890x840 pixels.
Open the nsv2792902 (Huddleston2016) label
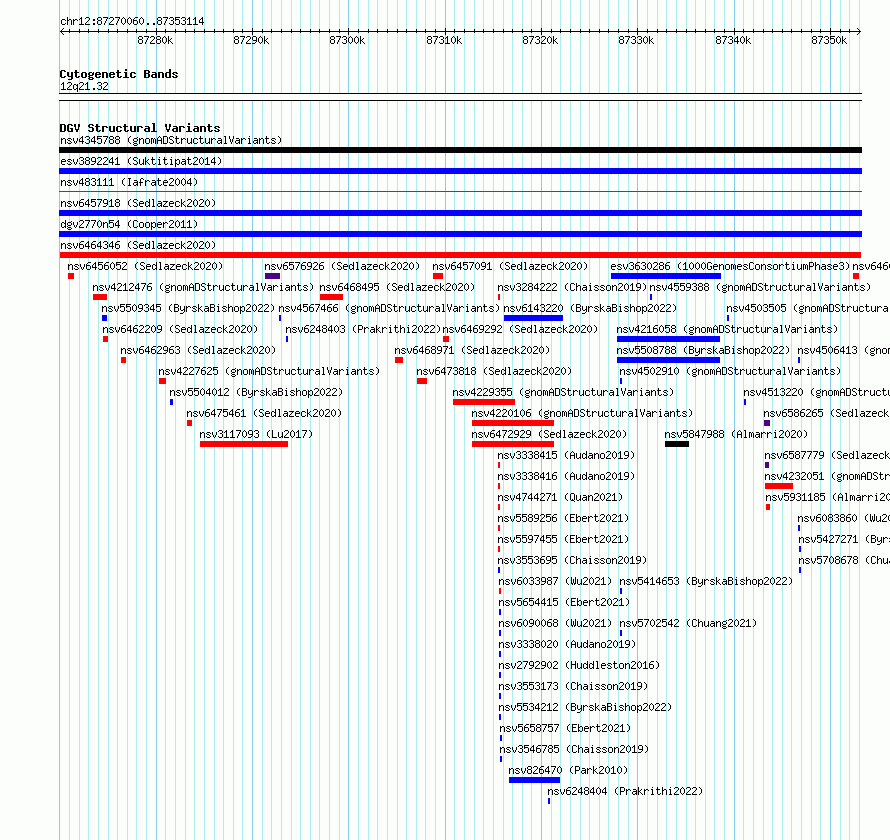pyautogui.click(x=579, y=665)
